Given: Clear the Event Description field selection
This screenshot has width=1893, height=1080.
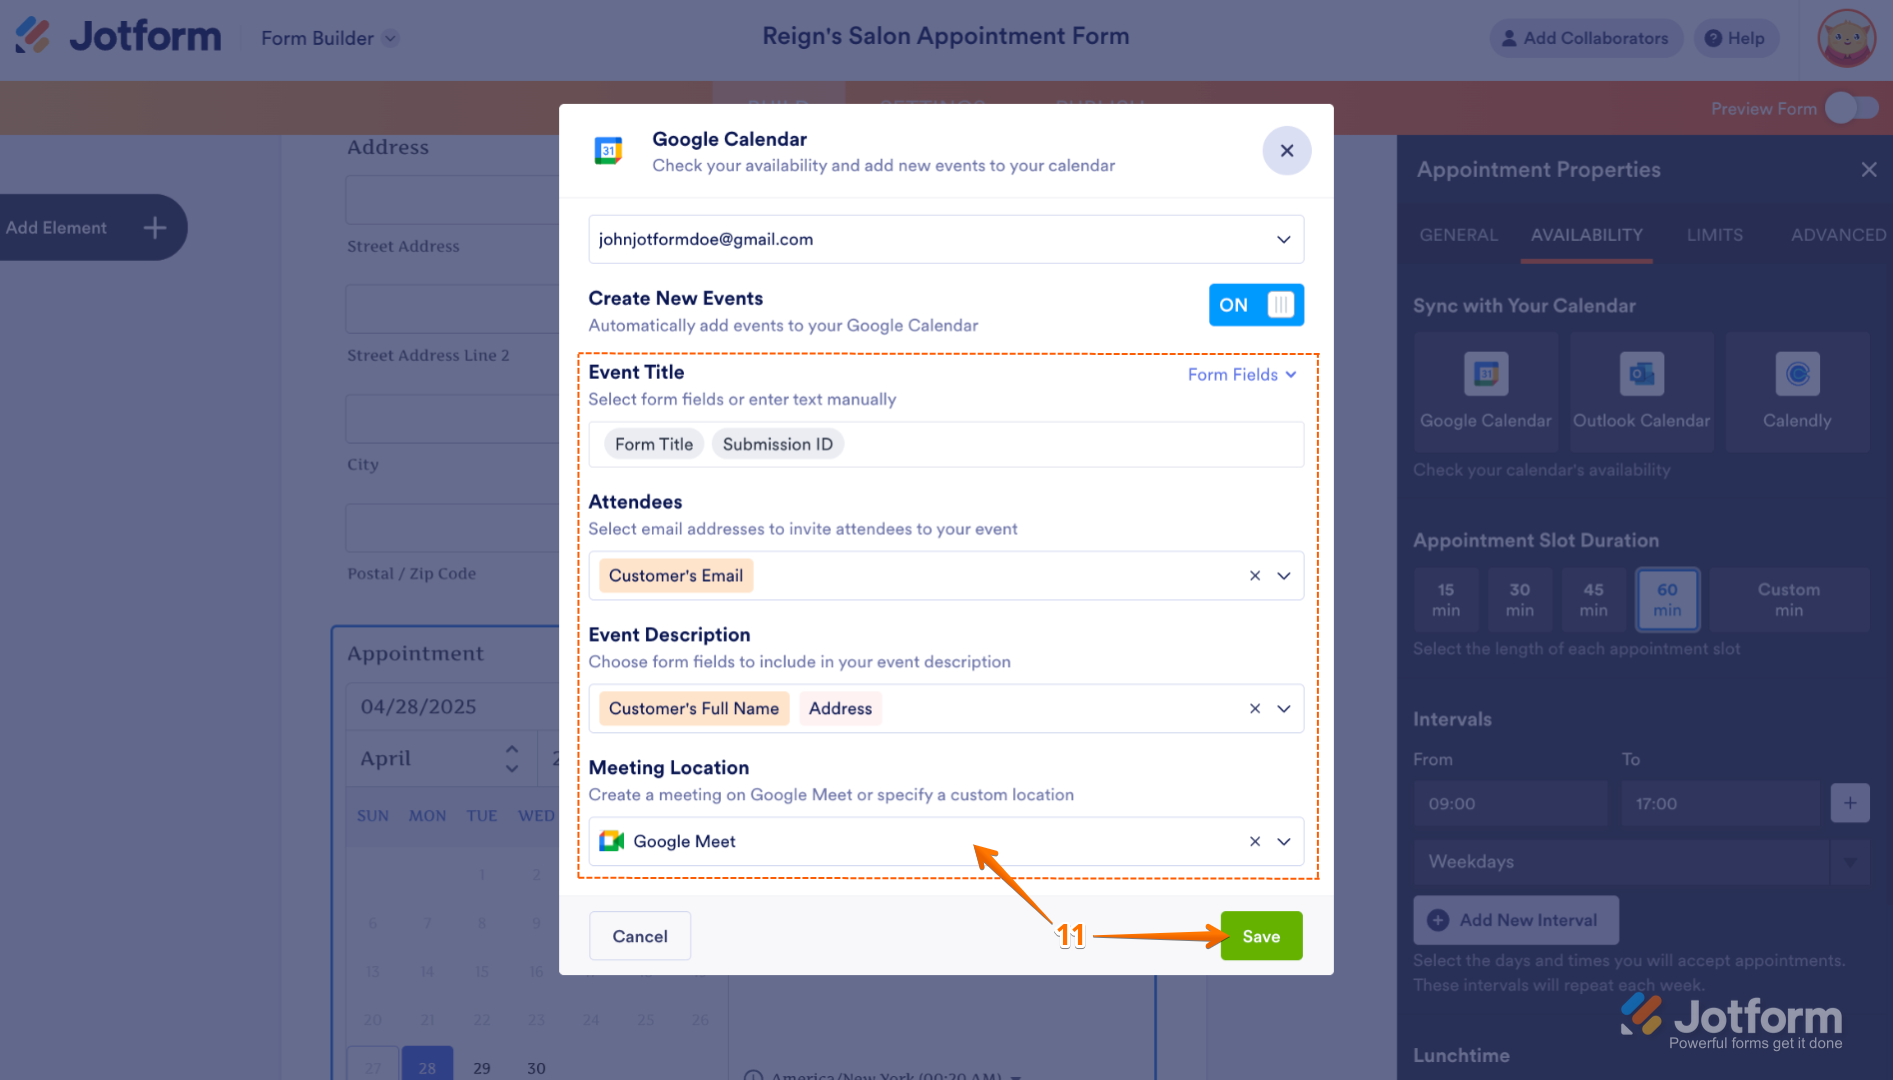Looking at the screenshot, I should [x=1254, y=709].
